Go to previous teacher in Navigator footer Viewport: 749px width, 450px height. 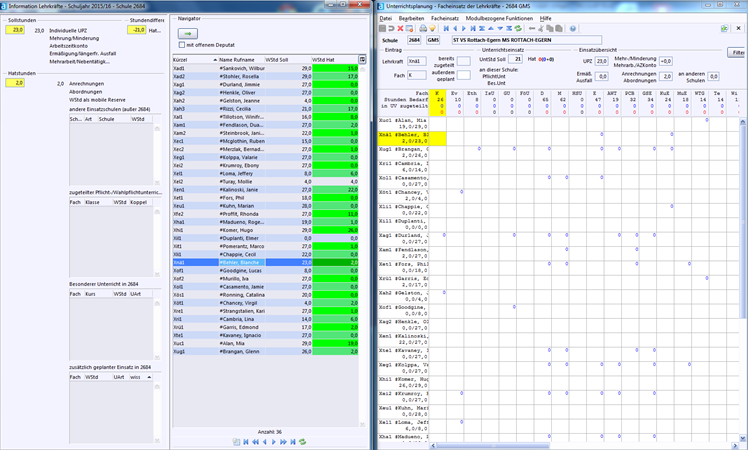[265, 442]
